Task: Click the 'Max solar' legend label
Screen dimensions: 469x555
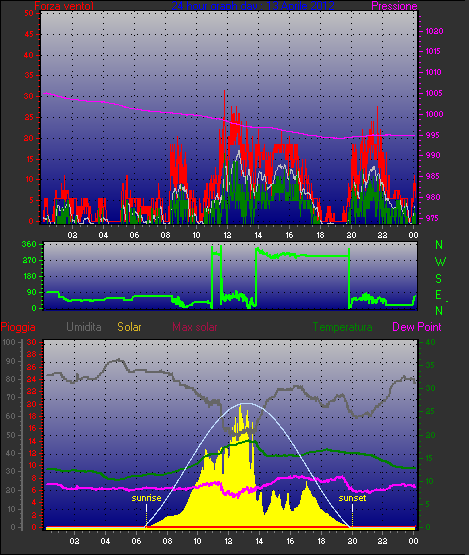Action: click(x=195, y=327)
